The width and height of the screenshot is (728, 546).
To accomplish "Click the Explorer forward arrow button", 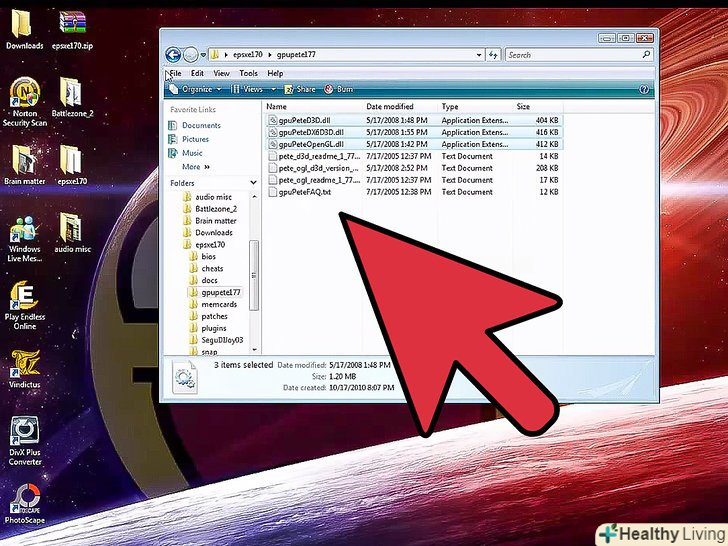I will pos(190,55).
